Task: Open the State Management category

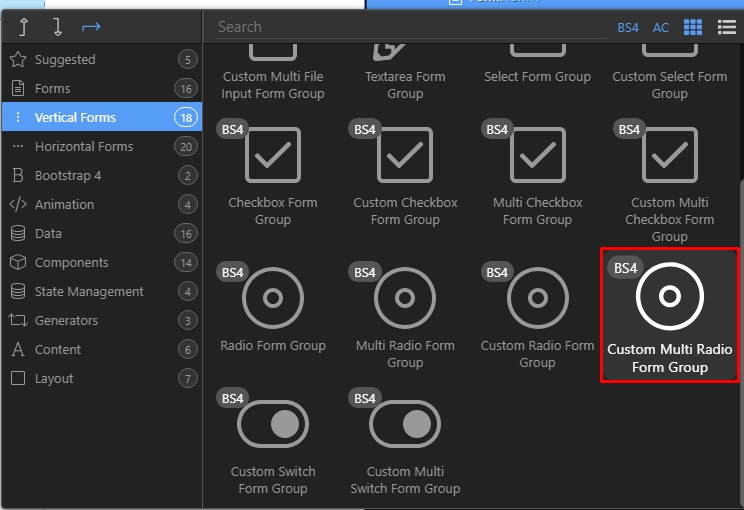Action: tap(89, 292)
